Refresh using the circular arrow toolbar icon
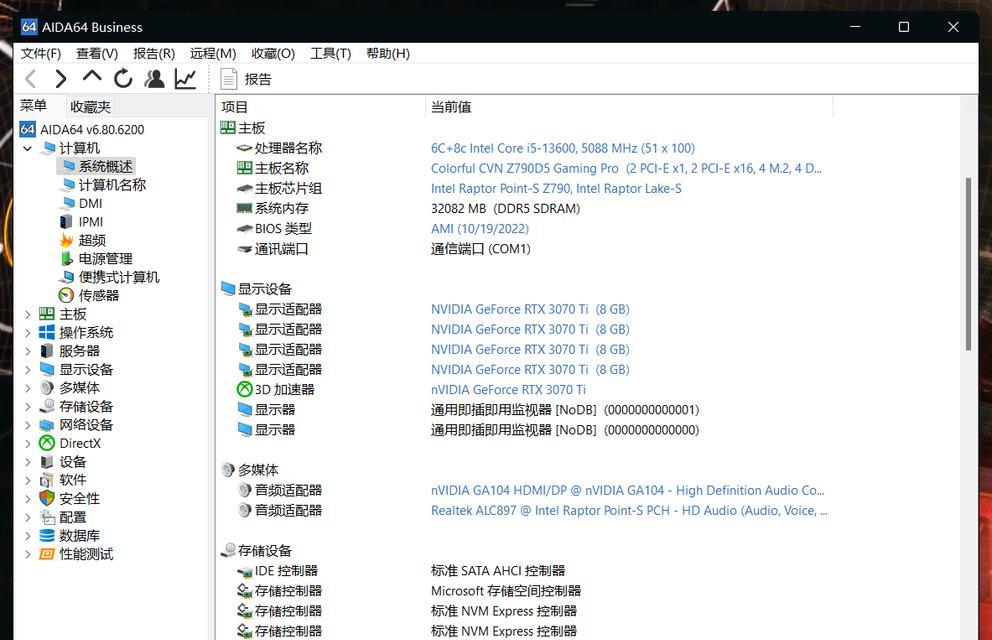 pyautogui.click(x=123, y=78)
